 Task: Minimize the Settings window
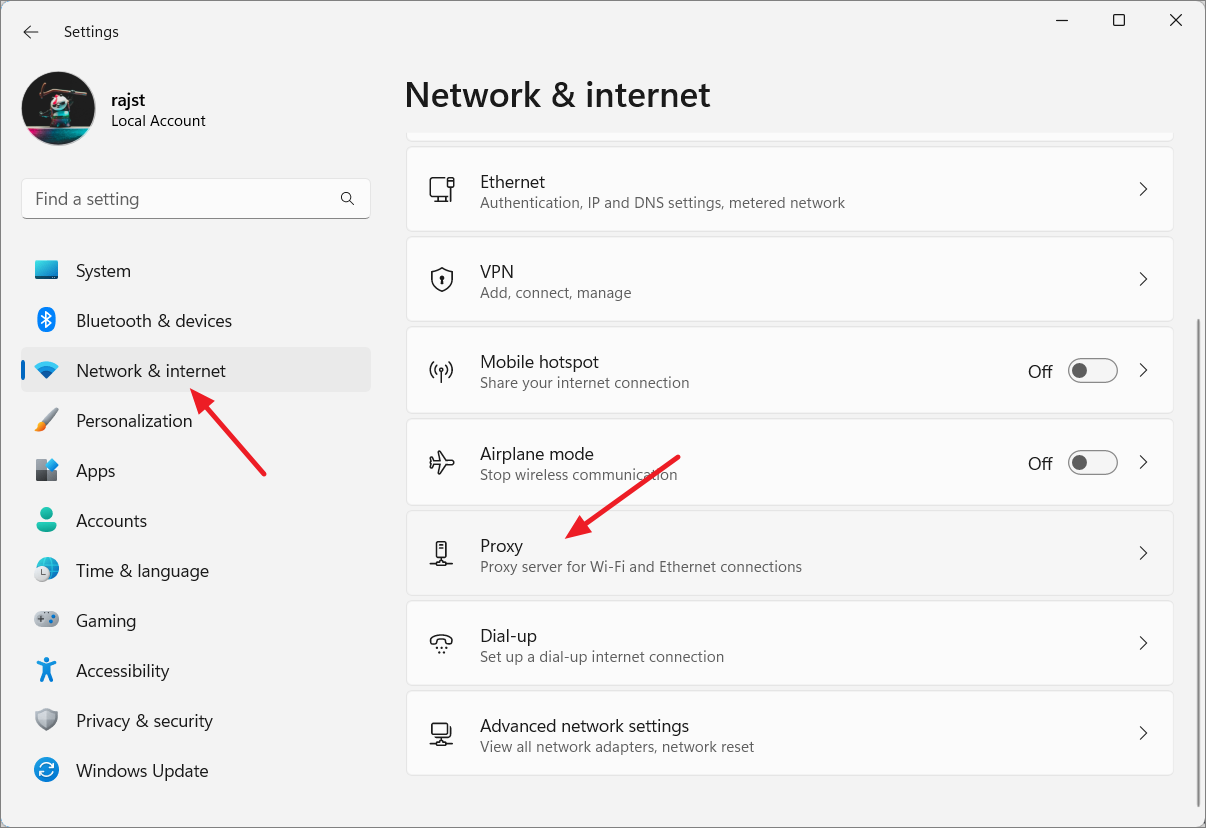[1062, 20]
